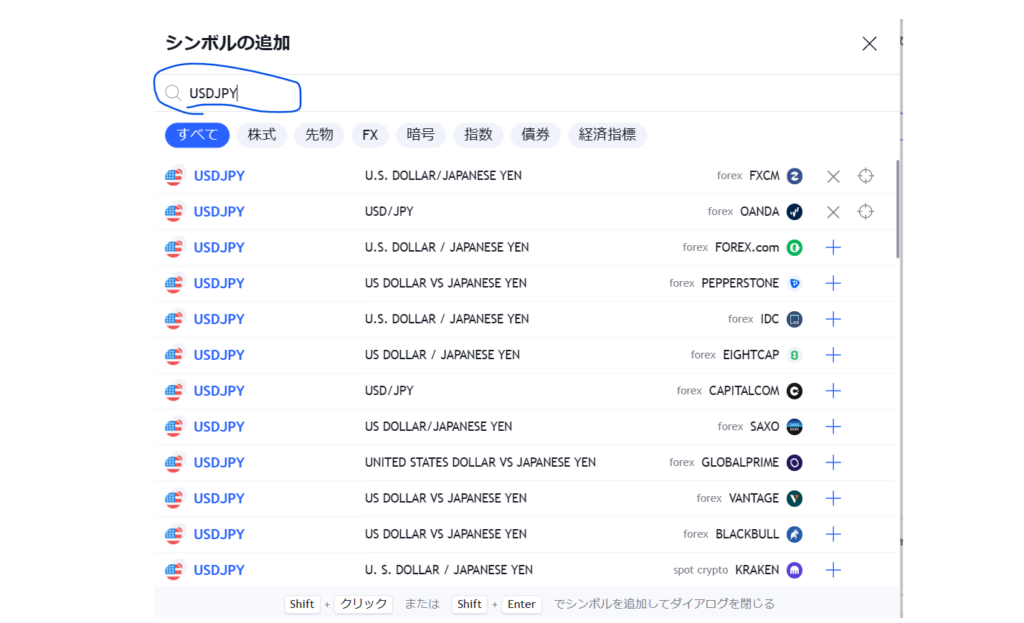This screenshot has width=1024, height=623.
Task: Add USDJPY from KRAKEN with plus icon
Action: point(833,570)
